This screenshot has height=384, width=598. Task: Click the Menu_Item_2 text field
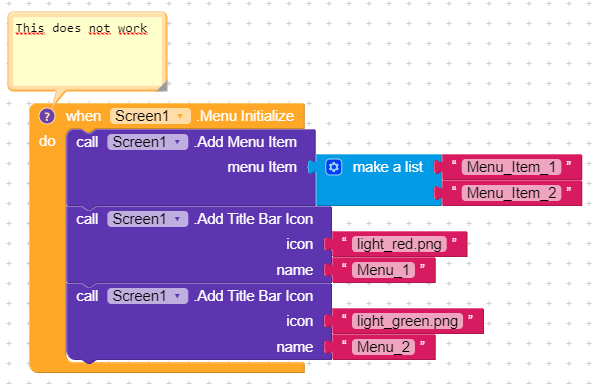[511, 193]
